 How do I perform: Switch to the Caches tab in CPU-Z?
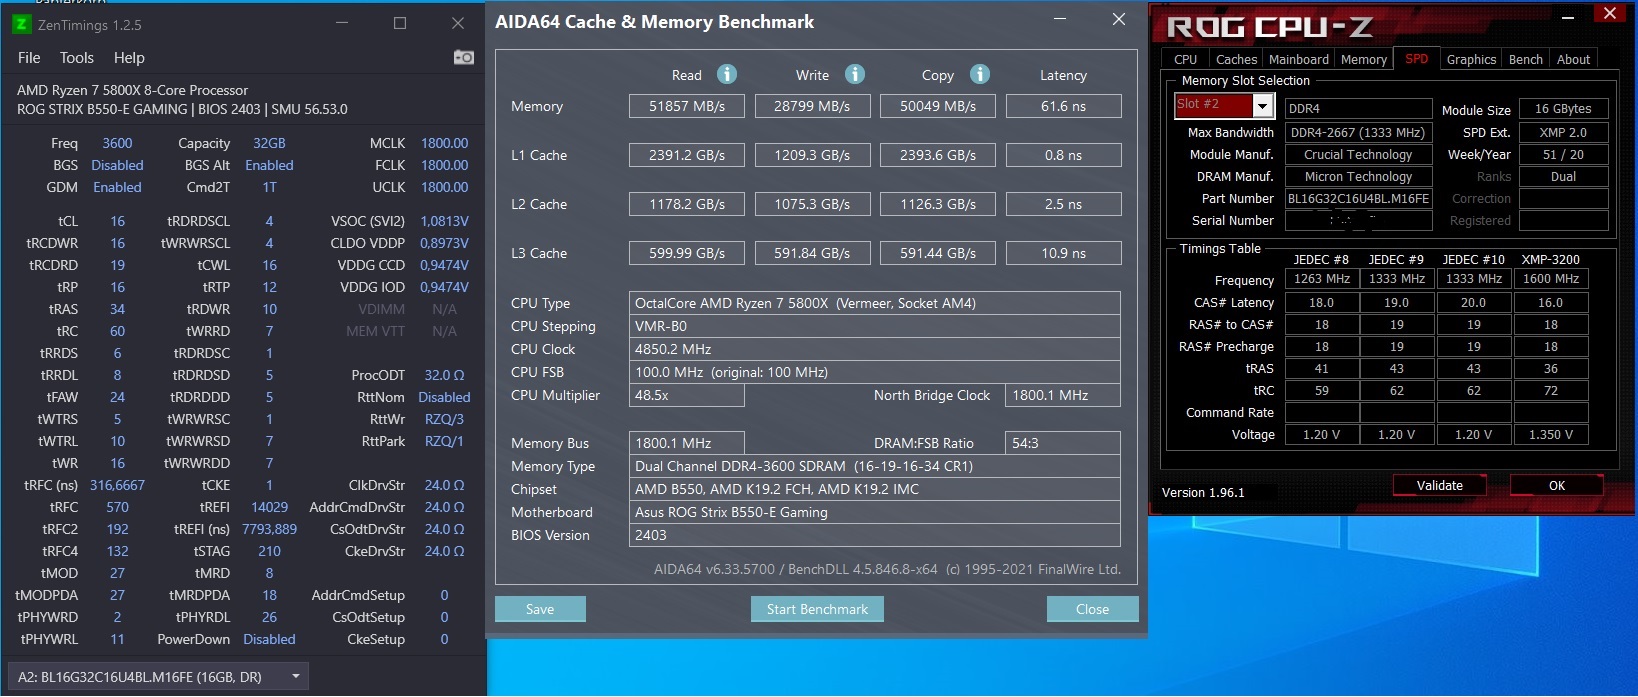(1236, 60)
